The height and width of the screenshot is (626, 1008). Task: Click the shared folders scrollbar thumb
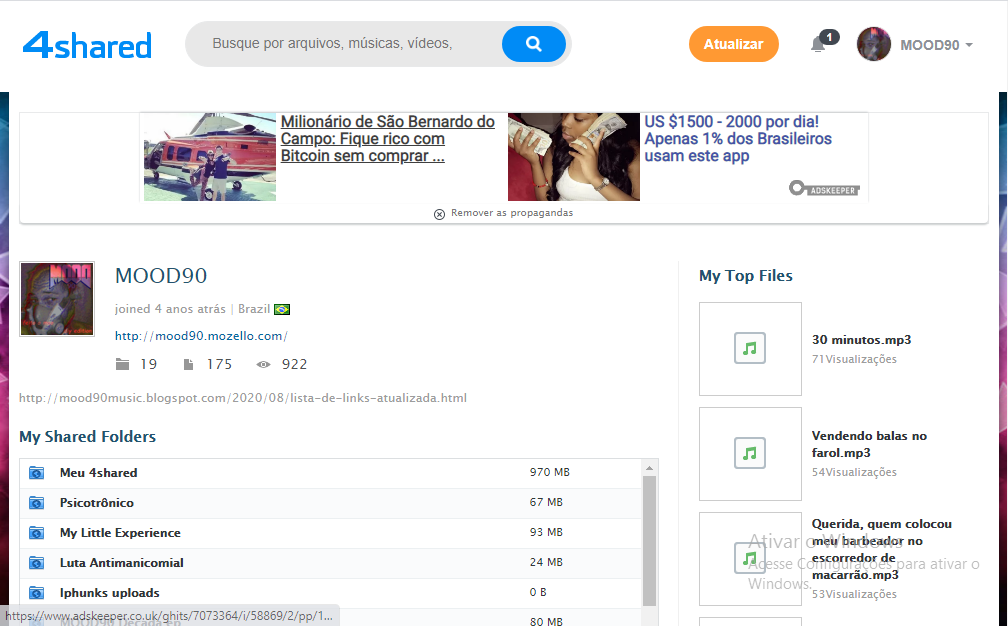(649, 541)
